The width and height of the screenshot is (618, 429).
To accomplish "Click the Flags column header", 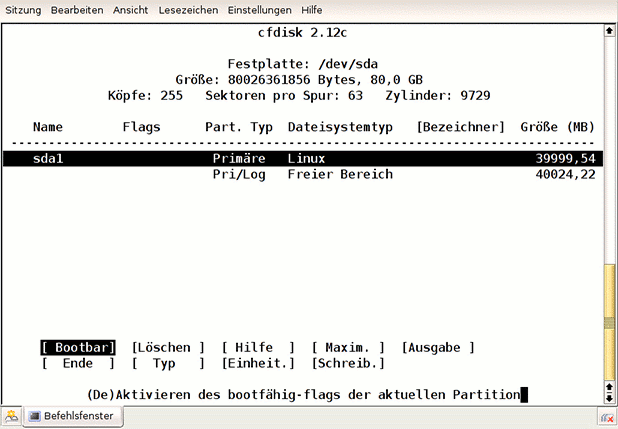I will [141, 127].
